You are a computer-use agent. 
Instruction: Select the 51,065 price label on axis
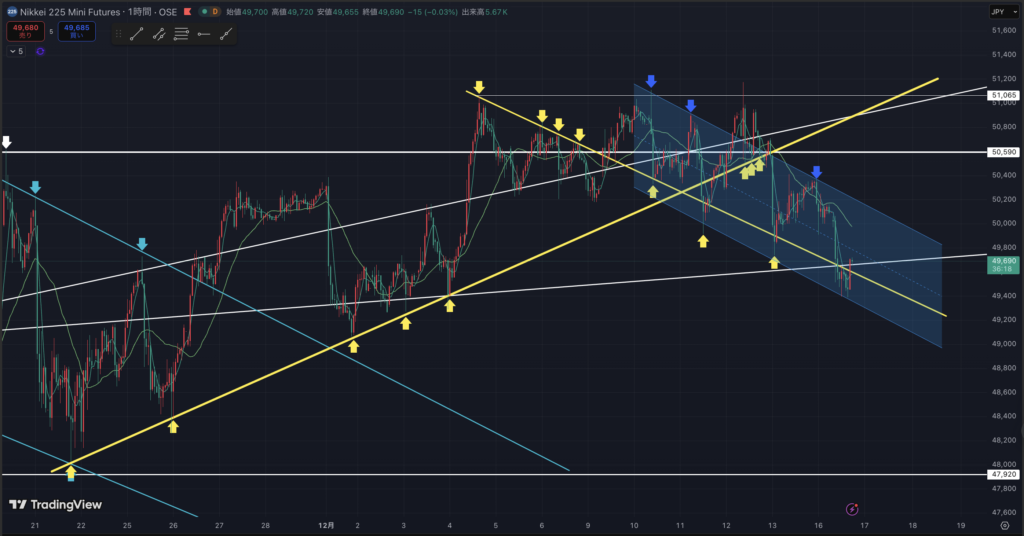[x=1002, y=96]
